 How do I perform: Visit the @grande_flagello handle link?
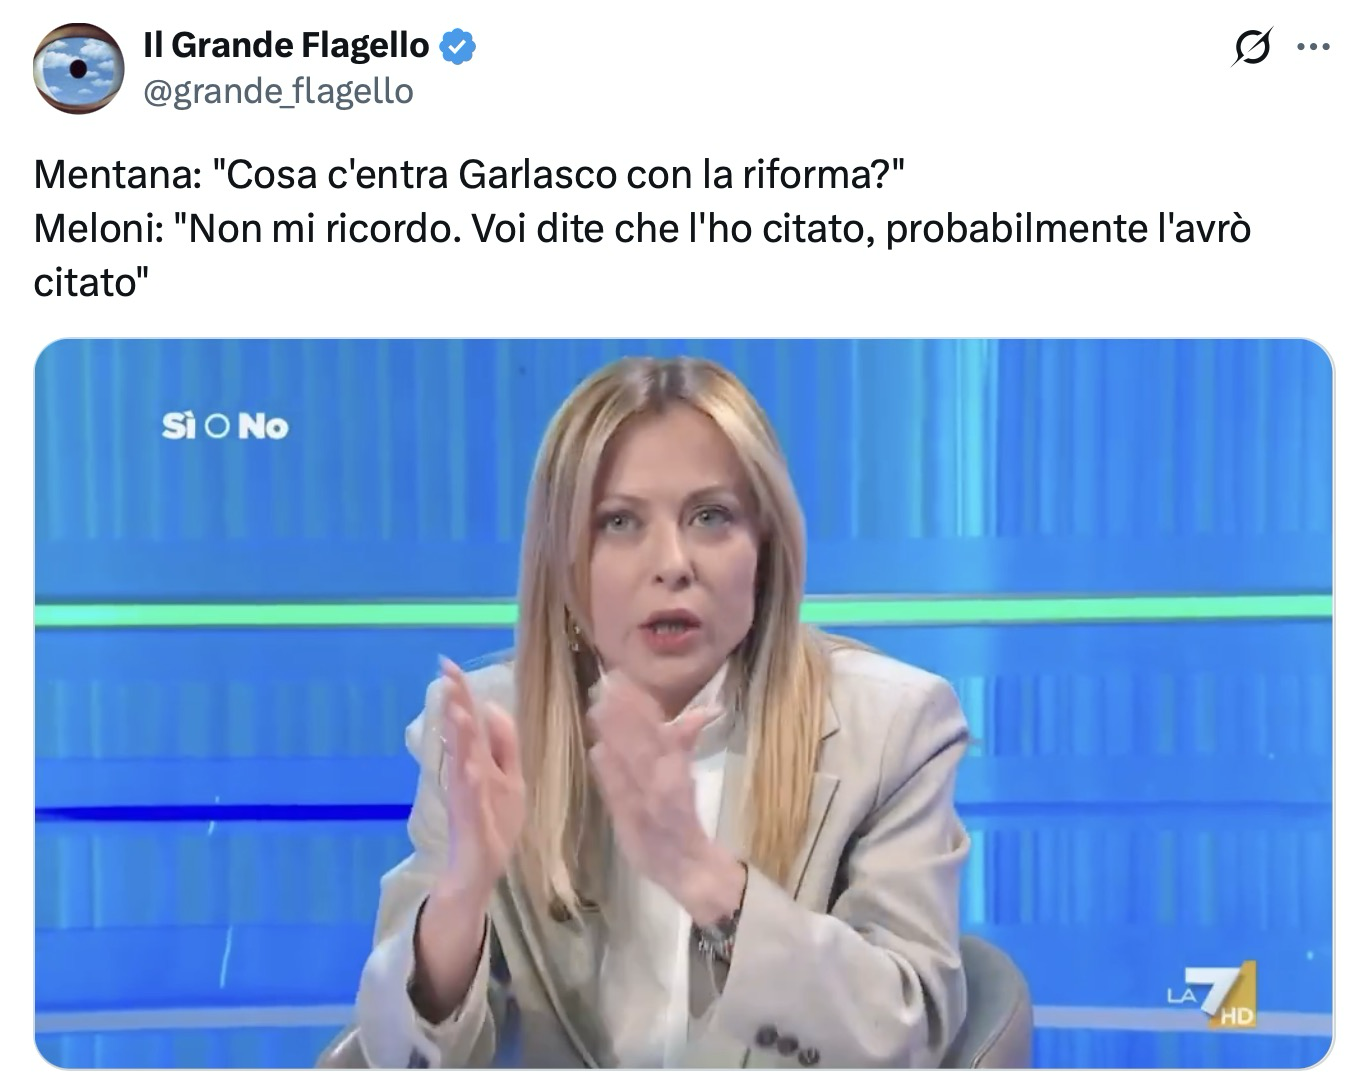coord(278,91)
